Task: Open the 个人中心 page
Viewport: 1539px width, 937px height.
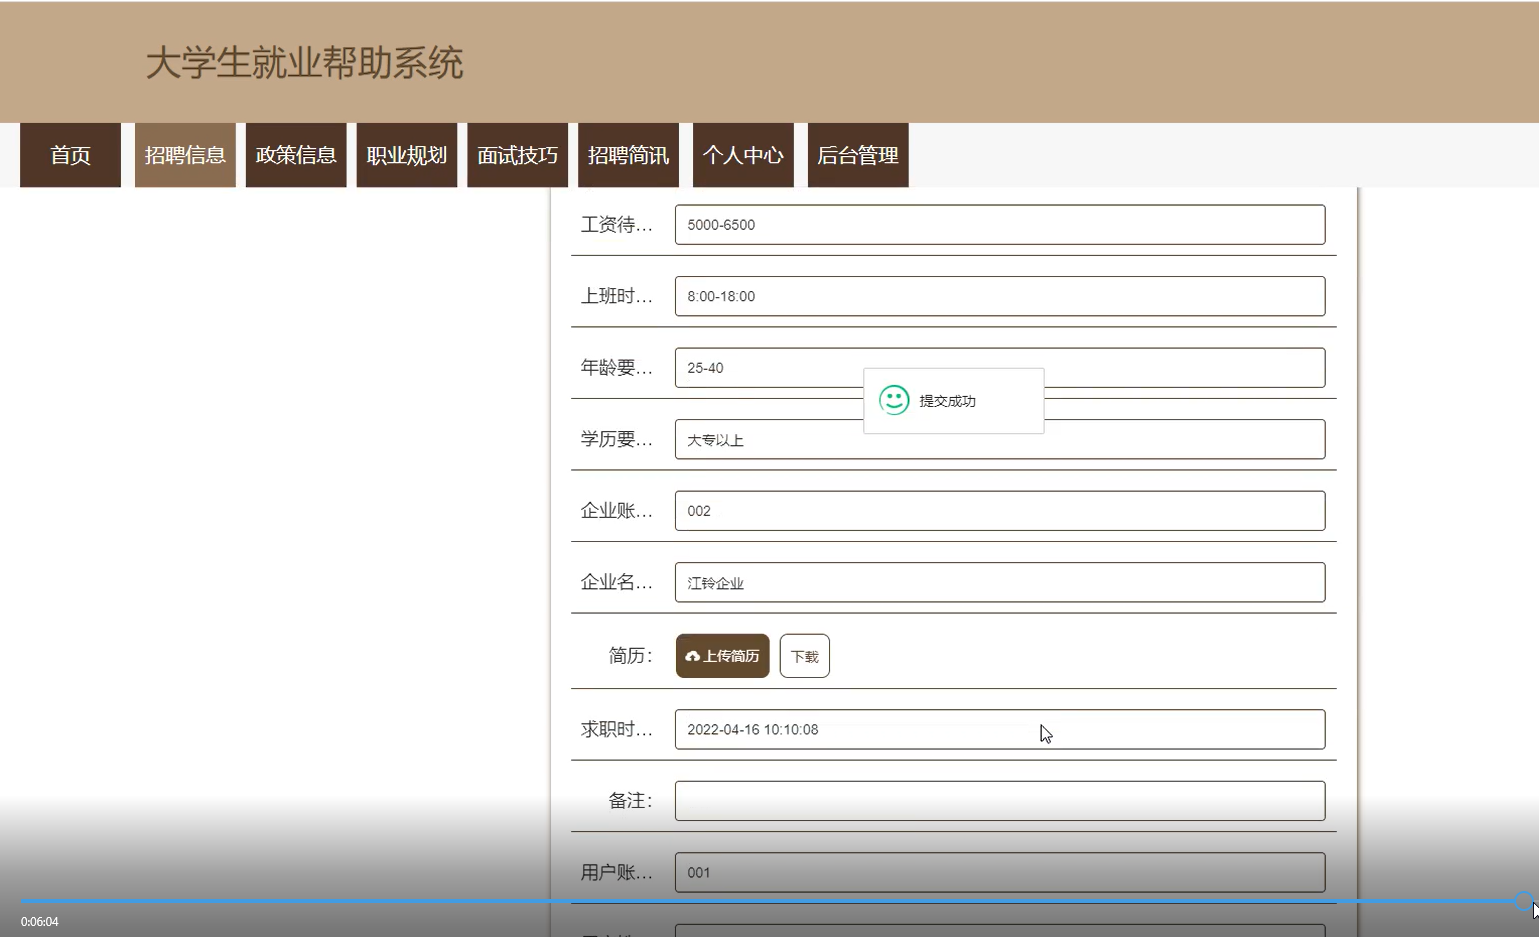Action: point(743,155)
